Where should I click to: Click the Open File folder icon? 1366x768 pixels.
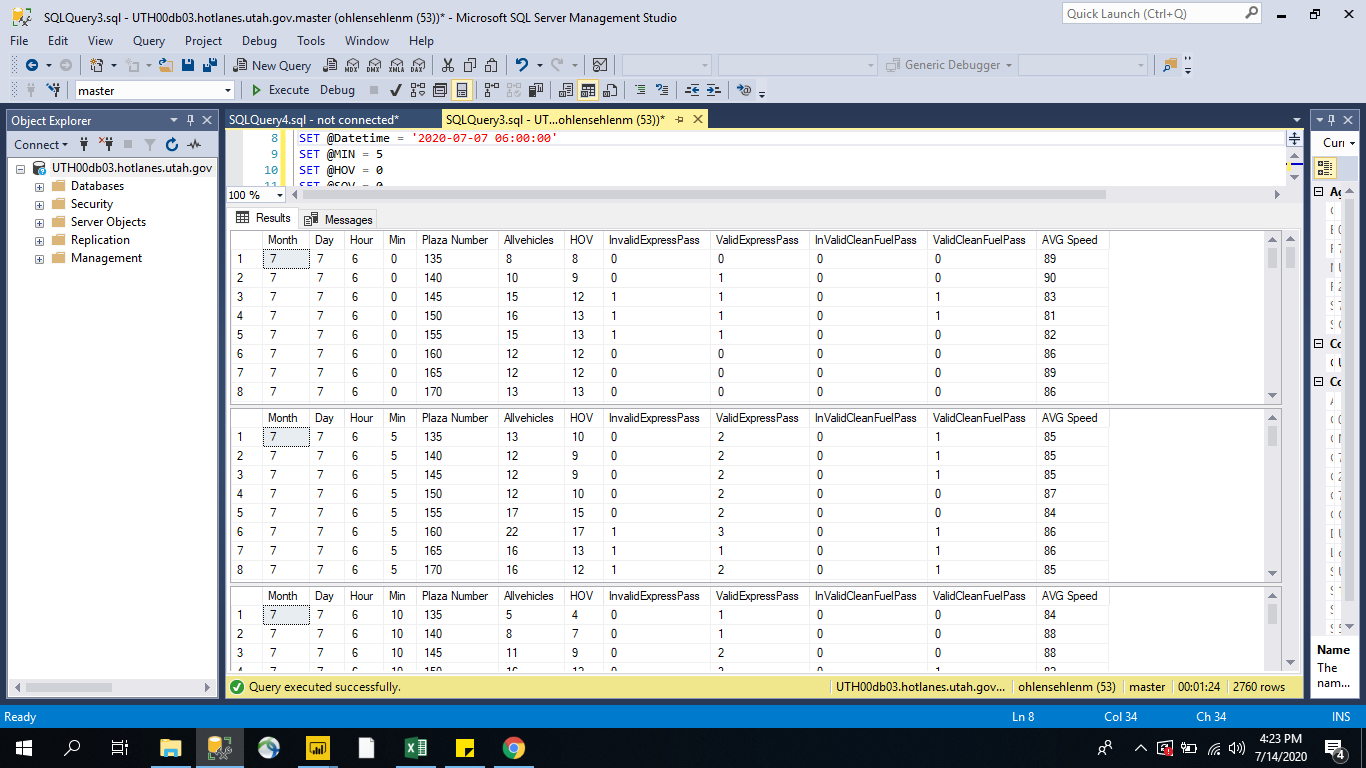pos(166,65)
